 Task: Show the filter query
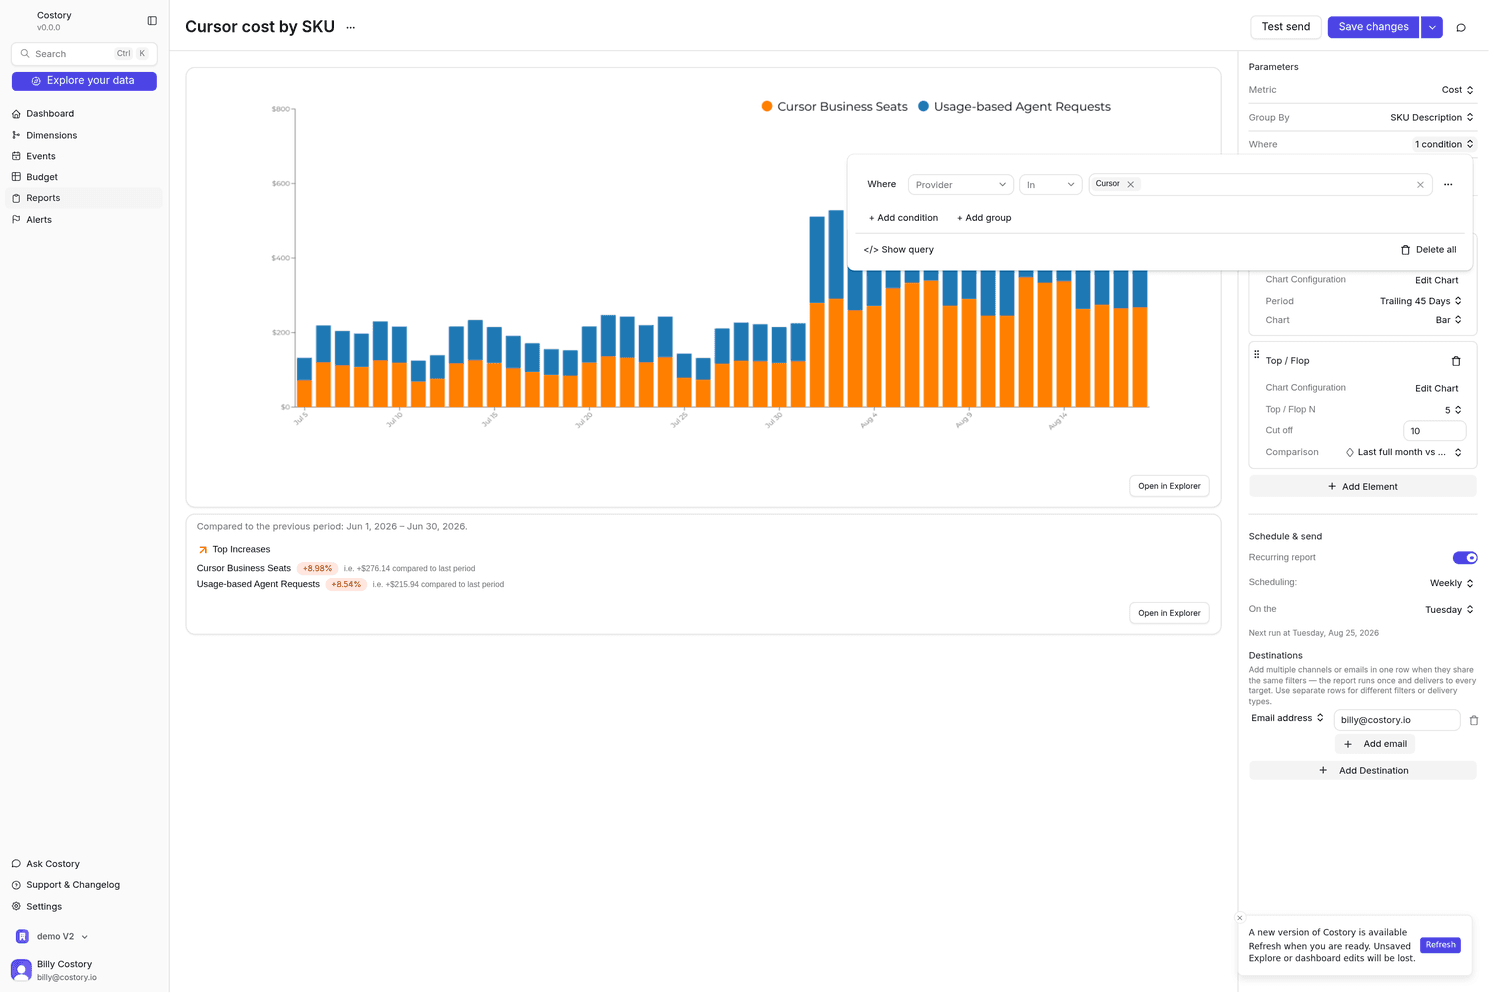pos(898,250)
